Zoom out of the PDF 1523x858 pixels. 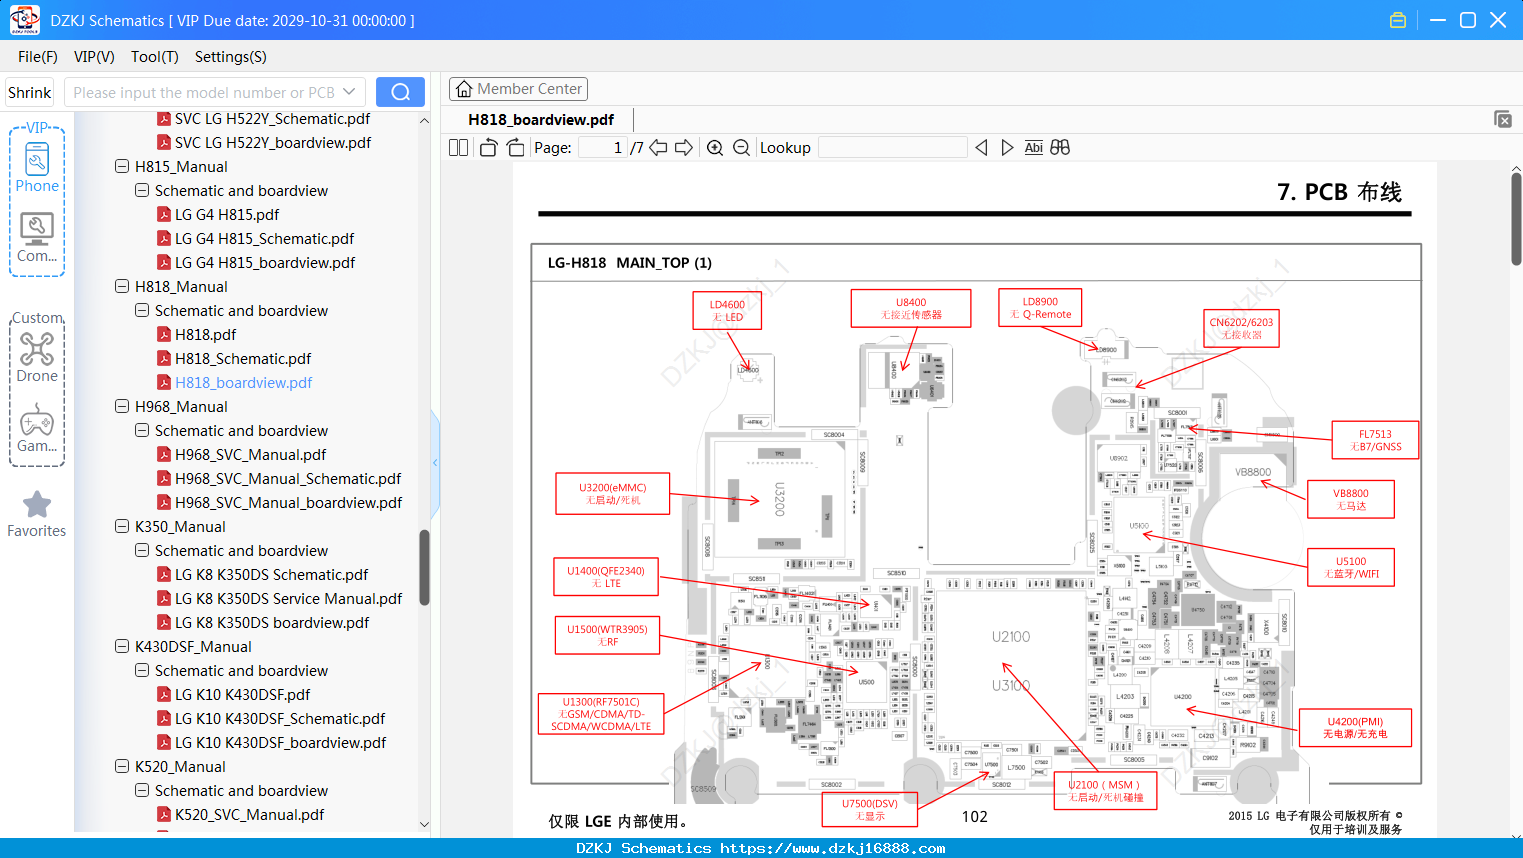pos(741,148)
